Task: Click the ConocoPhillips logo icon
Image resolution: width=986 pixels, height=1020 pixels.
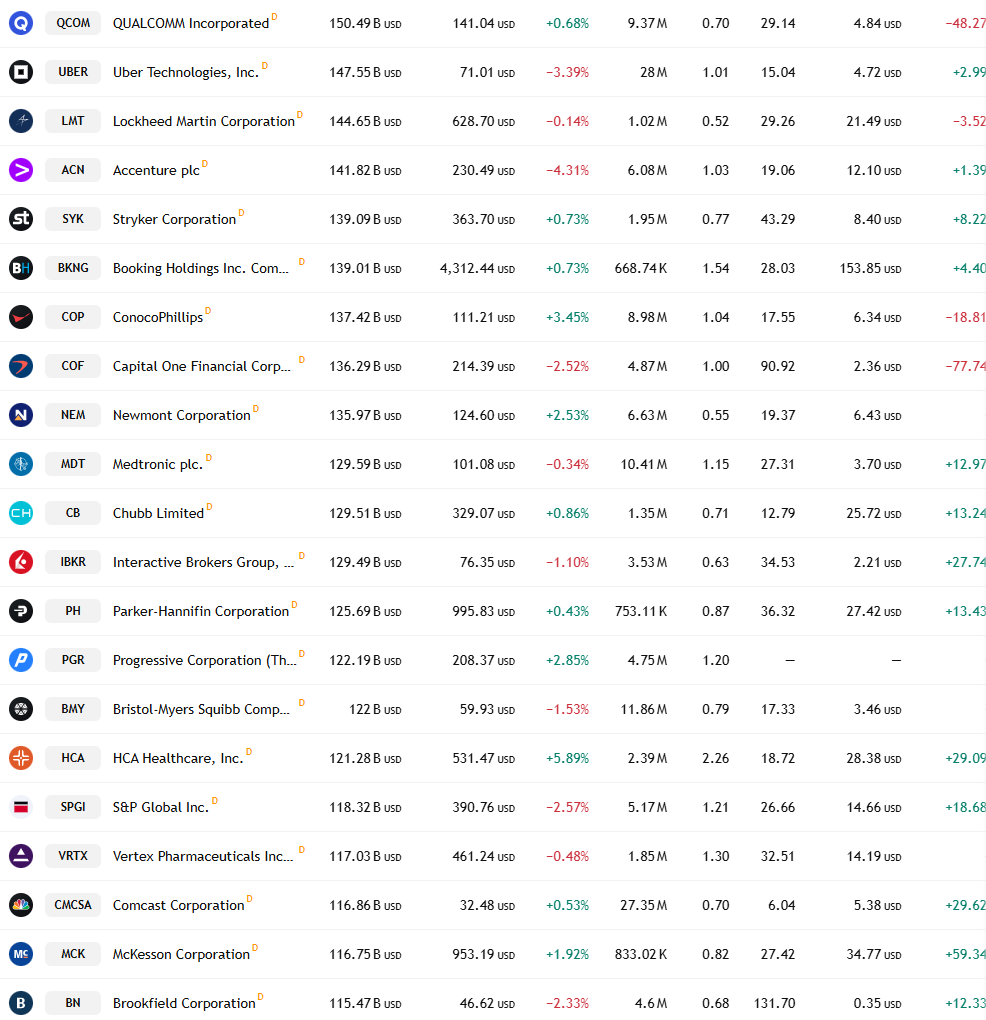Action: coord(21,317)
